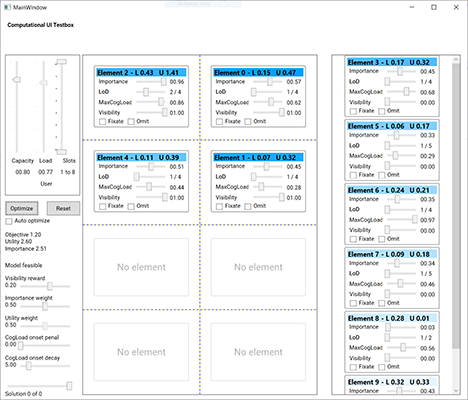Click Element 1 MaxCogLoad slider

268,187
